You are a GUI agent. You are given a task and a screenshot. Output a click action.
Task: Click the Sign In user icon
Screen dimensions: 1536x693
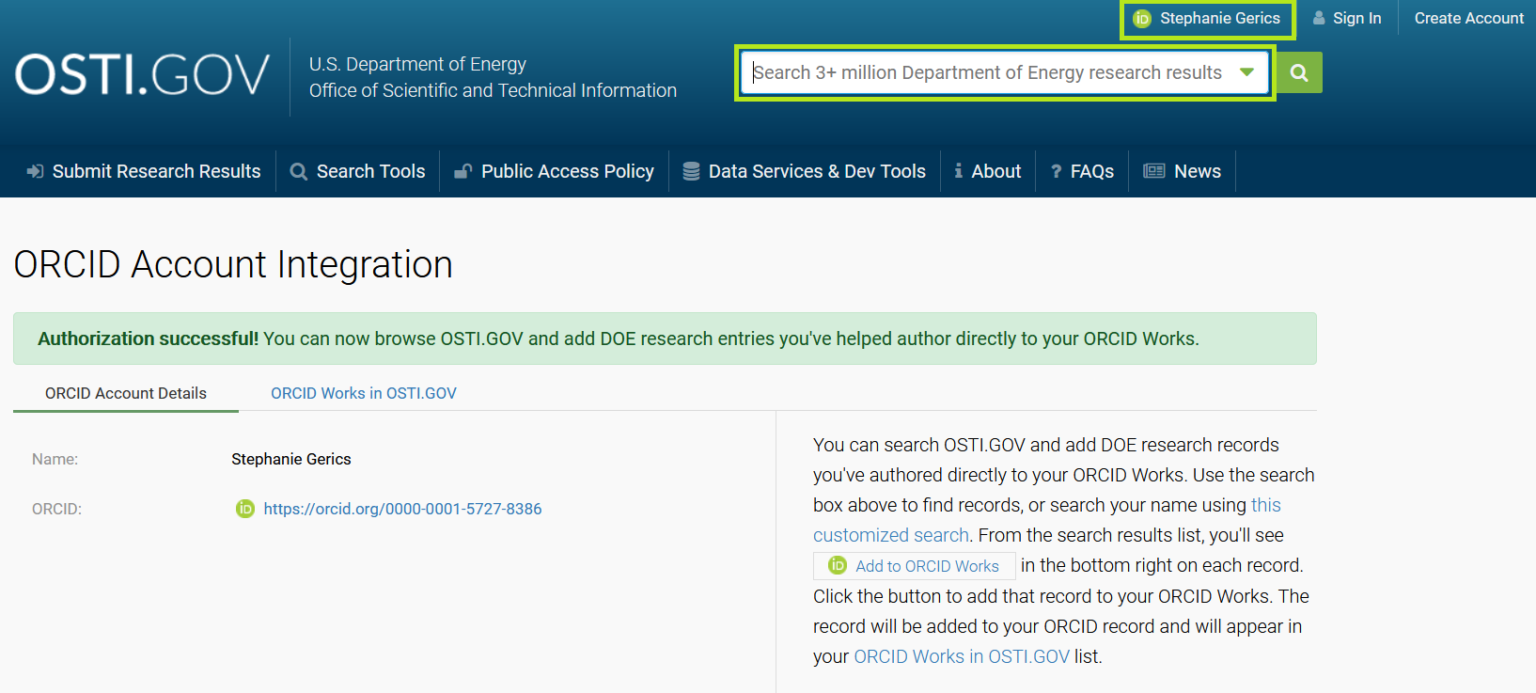point(1319,18)
